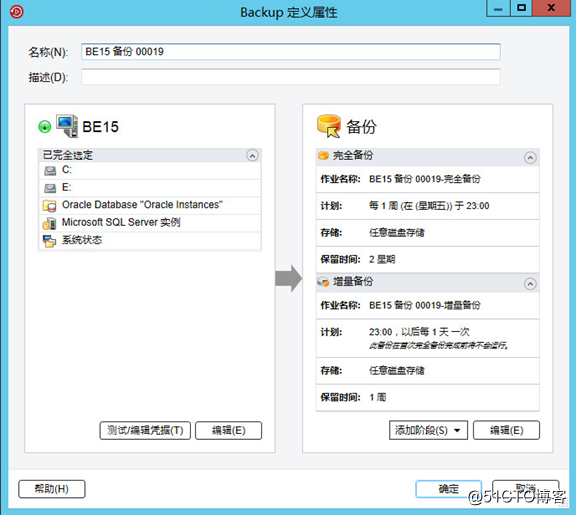Screen dimensions: 576x515
Task: Click 编辑(E) under the backup stages
Action: coord(507,430)
